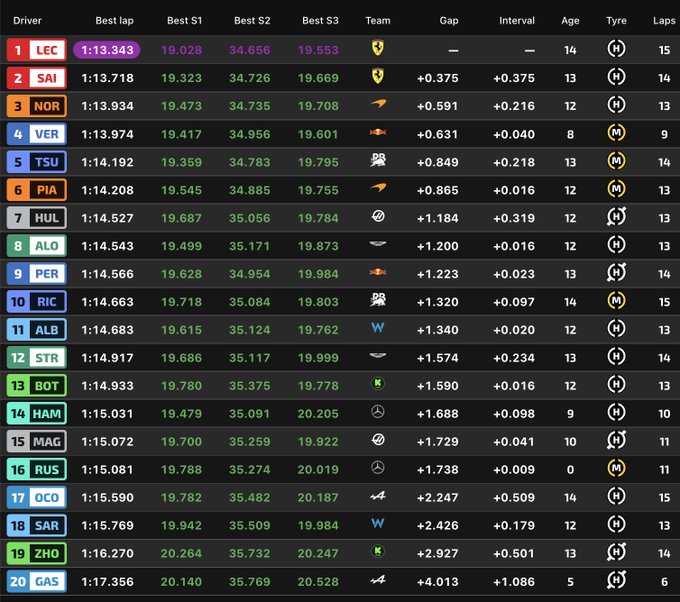Click the used hard tyre icon for HUL
This screenshot has height=602, width=680.
(x=616, y=216)
